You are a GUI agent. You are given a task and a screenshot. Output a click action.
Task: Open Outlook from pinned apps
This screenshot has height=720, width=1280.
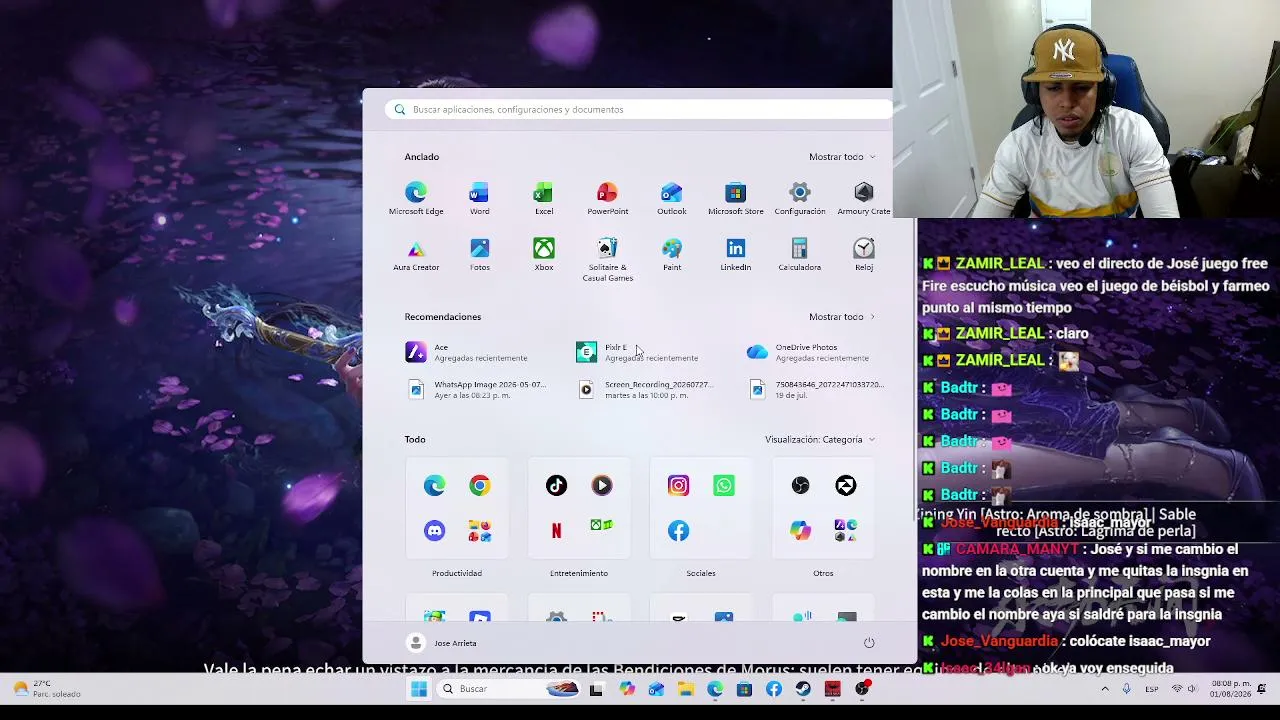click(x=672, y=198)
